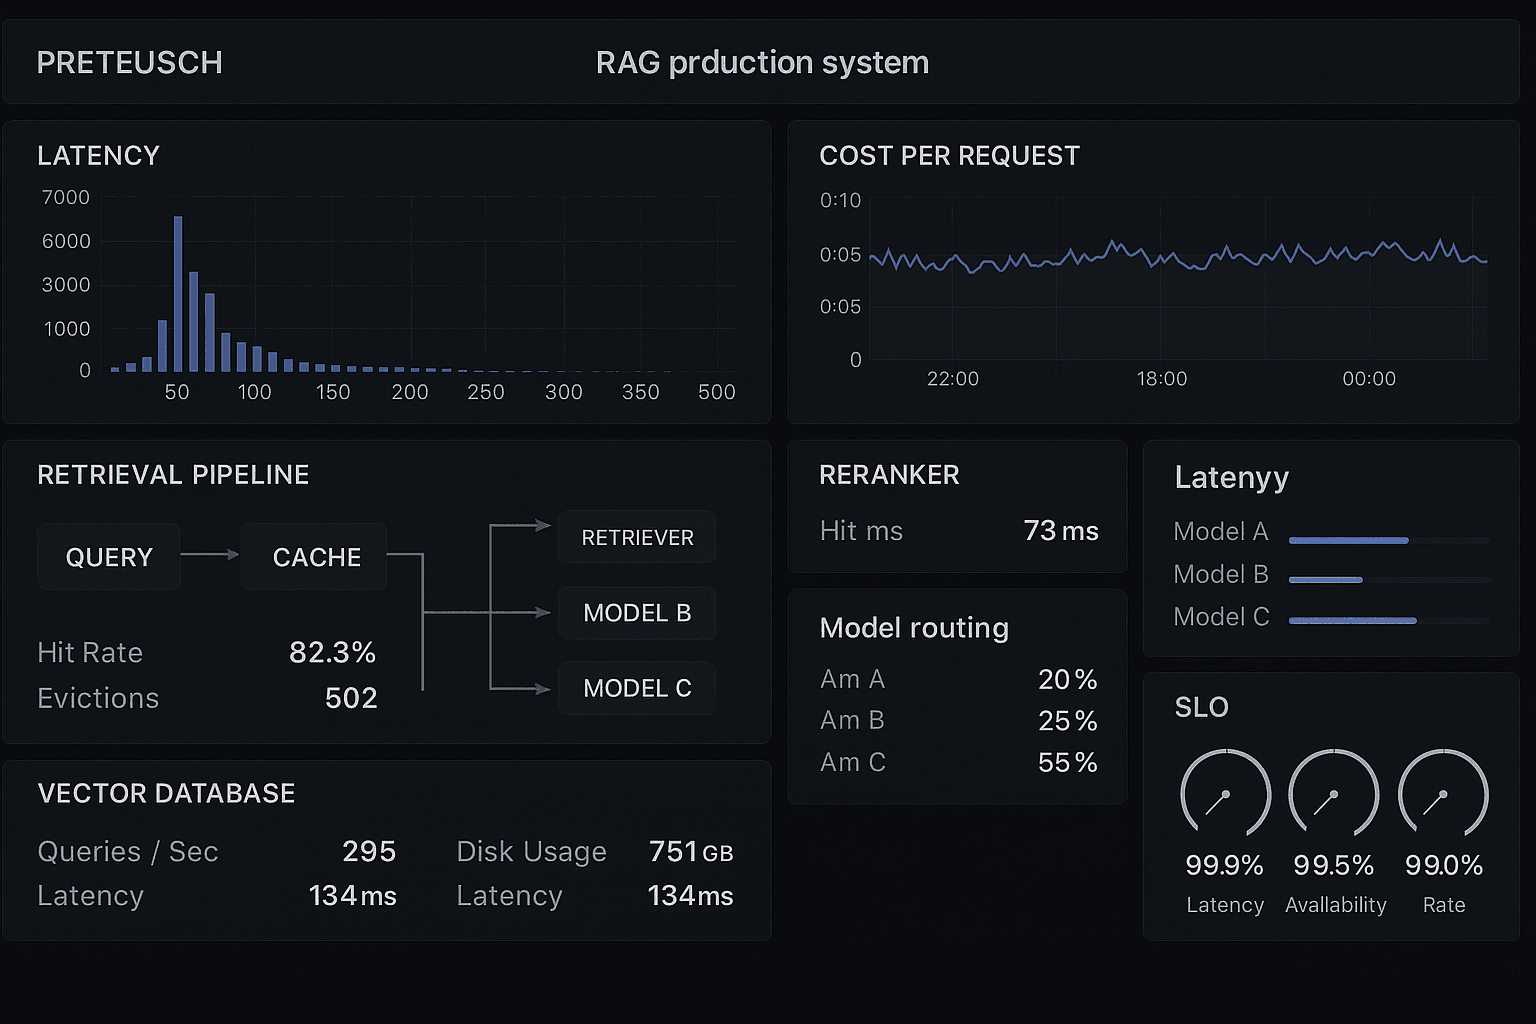Click the 0:10 y-axis label on the cost chart

pyautogui.click(x=840, y=200)
